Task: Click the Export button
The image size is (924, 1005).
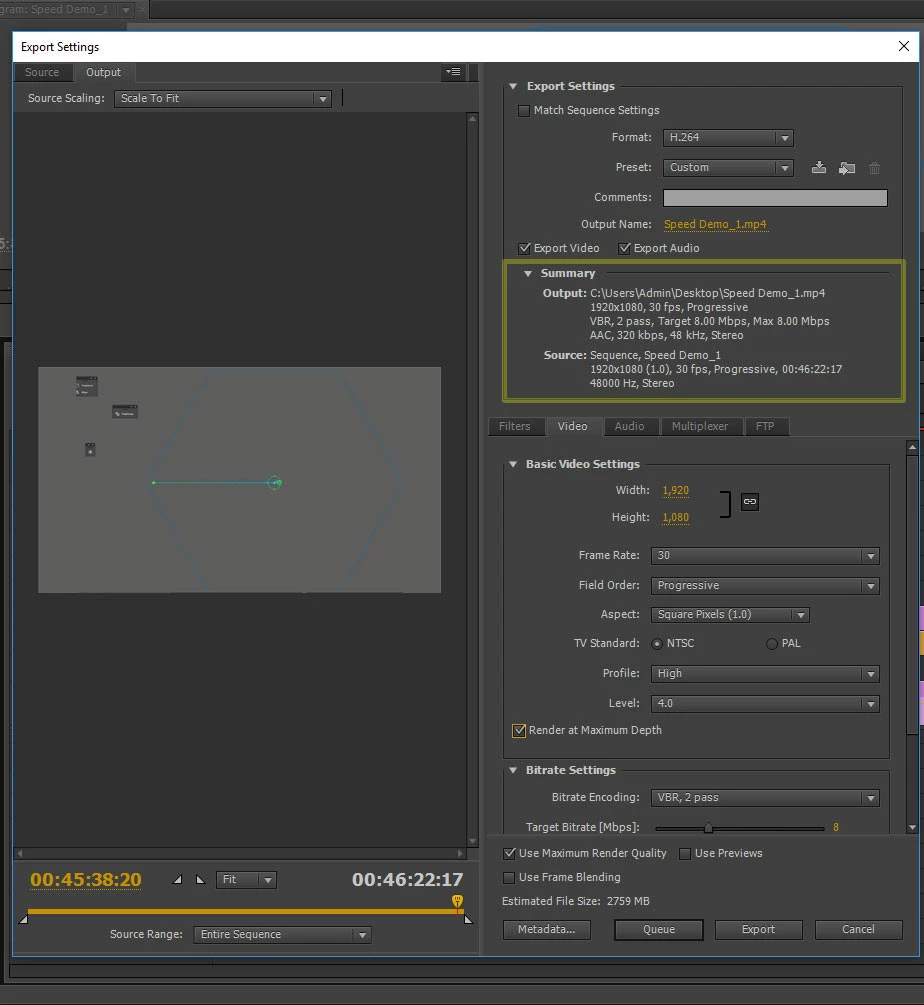Action: [x=759, y=929]
